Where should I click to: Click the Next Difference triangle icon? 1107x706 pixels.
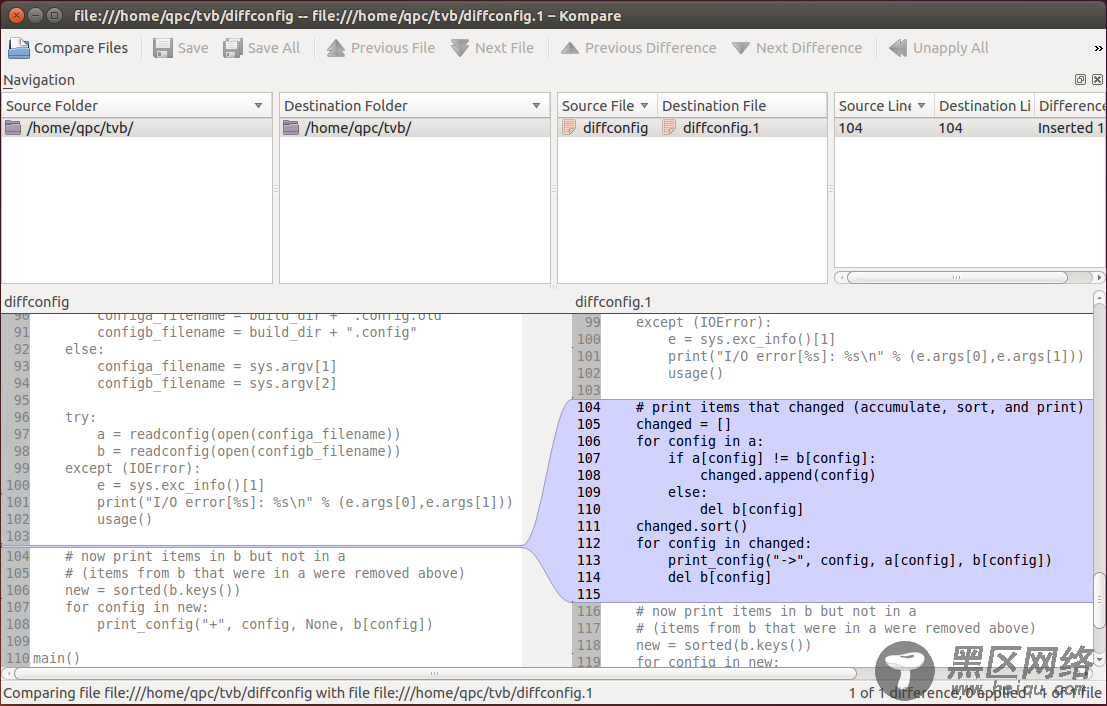coord(741,48)
